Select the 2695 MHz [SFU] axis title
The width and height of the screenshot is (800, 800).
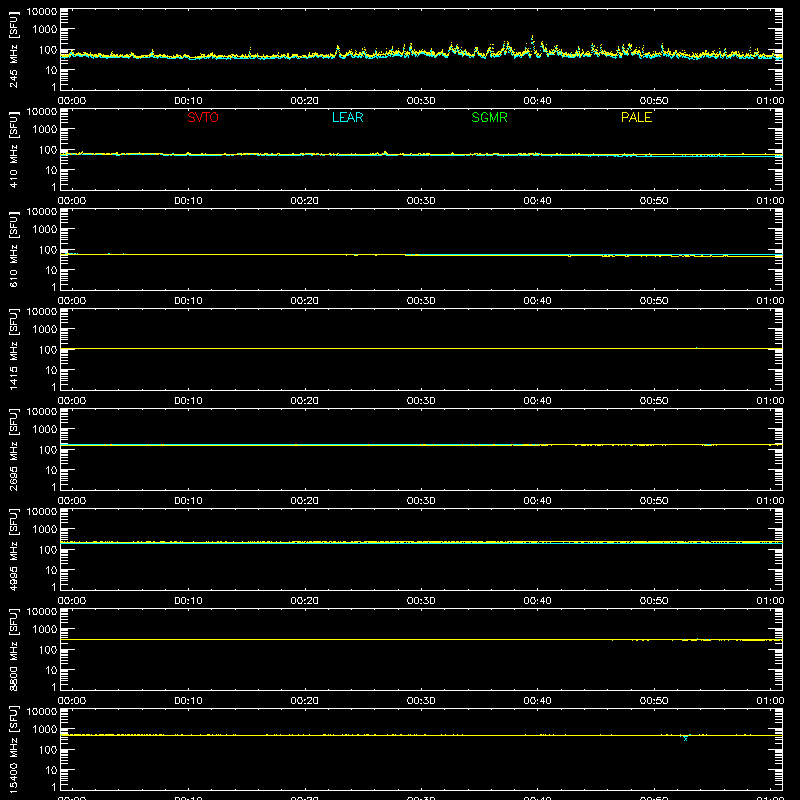point(14,449)
